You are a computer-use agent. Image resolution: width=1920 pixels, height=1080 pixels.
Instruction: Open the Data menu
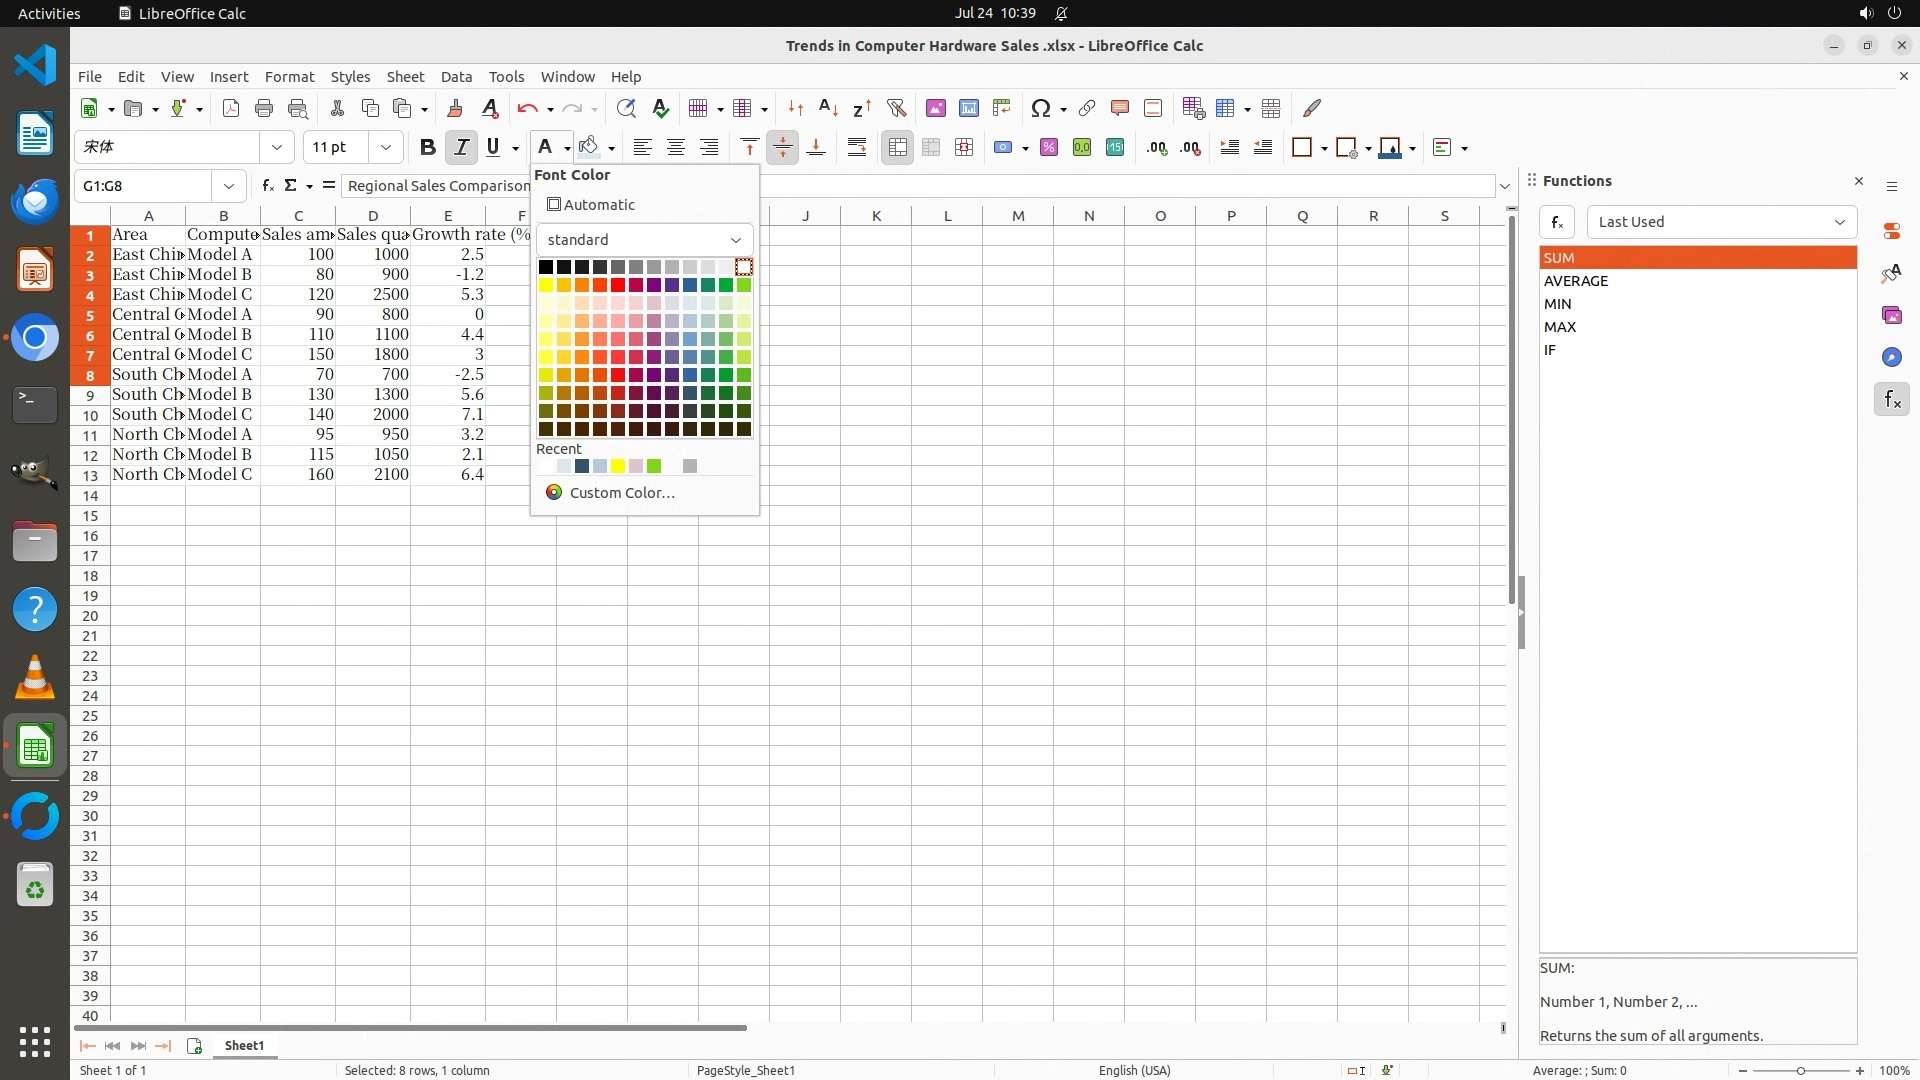click(x=456, y=77)
